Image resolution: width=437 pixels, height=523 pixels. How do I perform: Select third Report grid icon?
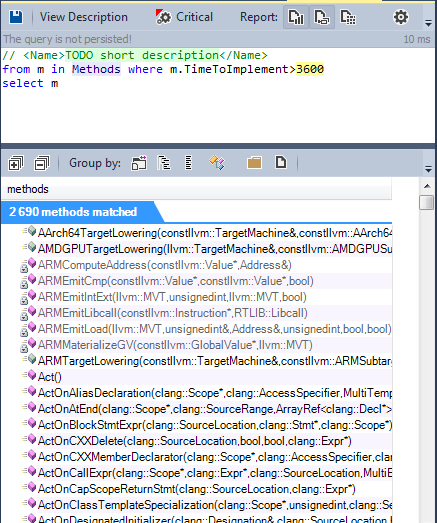(x=348, y=17)
